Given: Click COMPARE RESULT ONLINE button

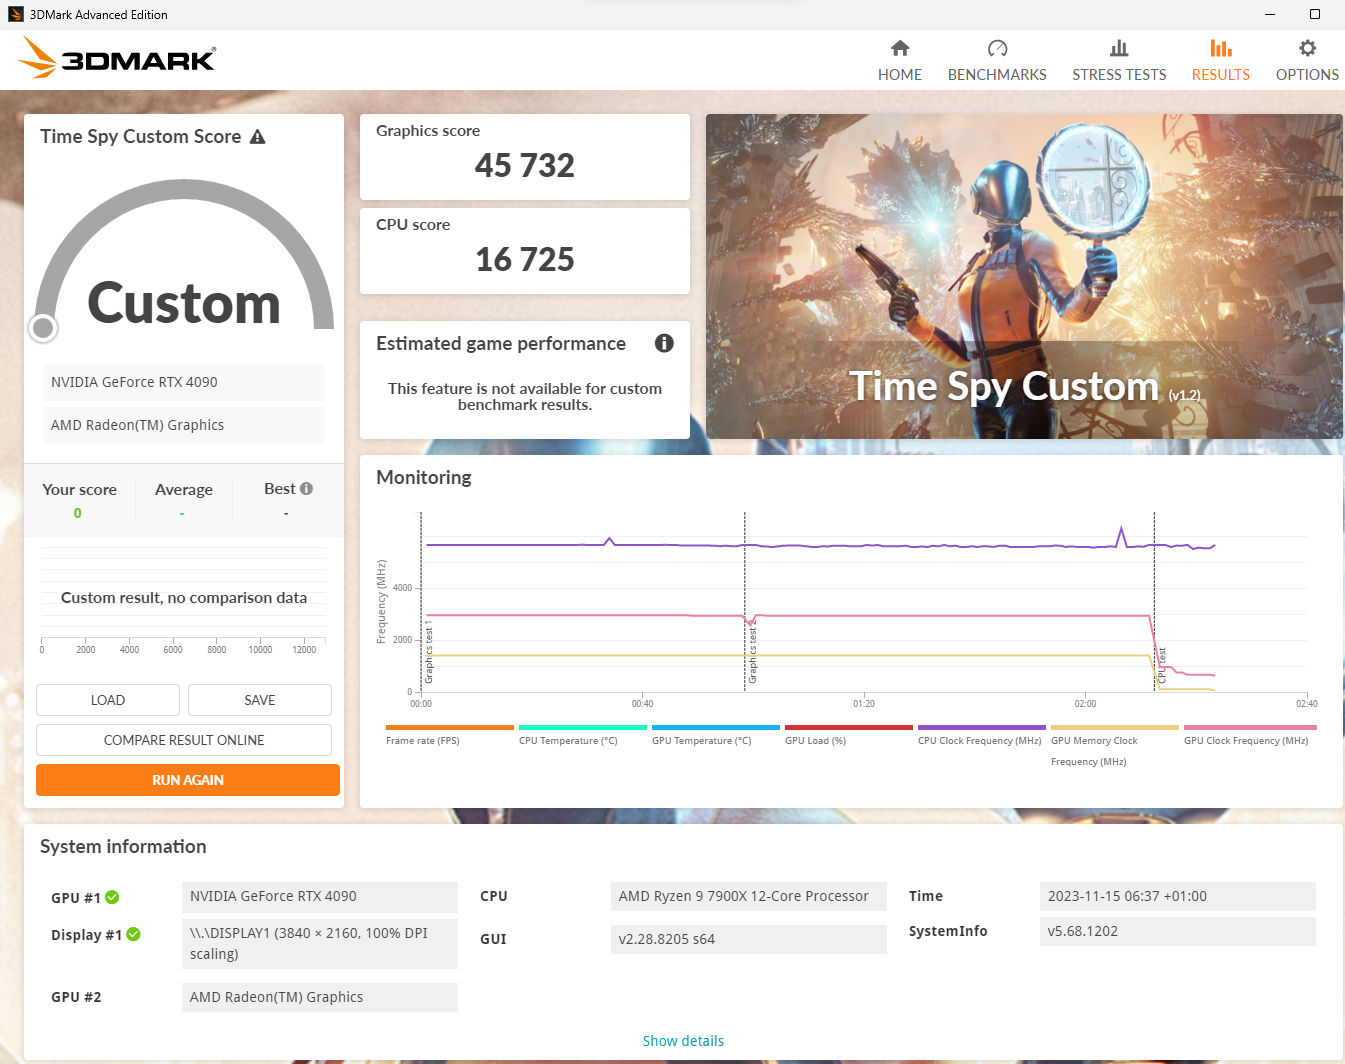Looking at the screenshot, I should tap(184, 740).
